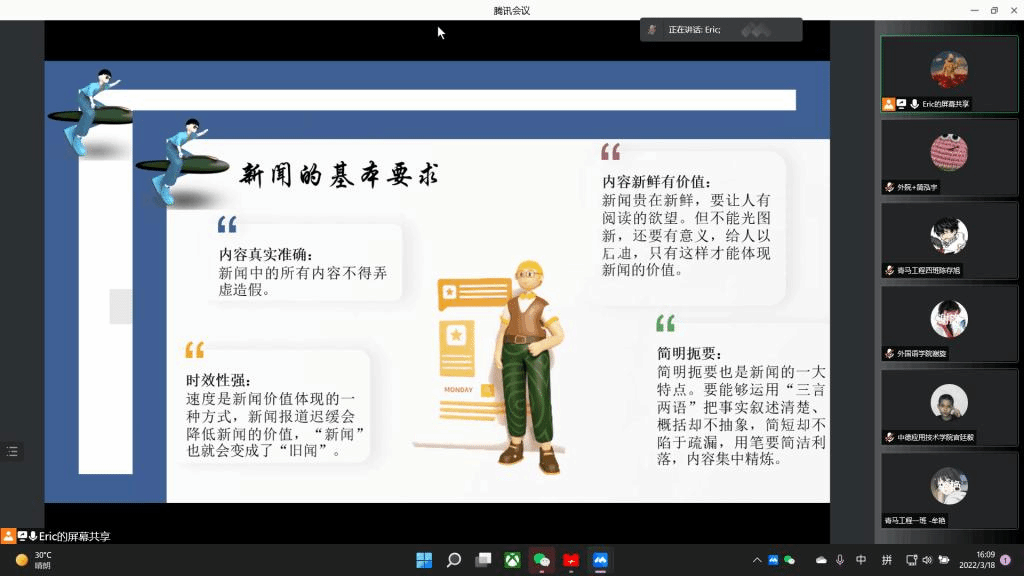1024x576 pixels.
Task: Expand hidden system tray icons chevron
Action: tap(757, 560)
